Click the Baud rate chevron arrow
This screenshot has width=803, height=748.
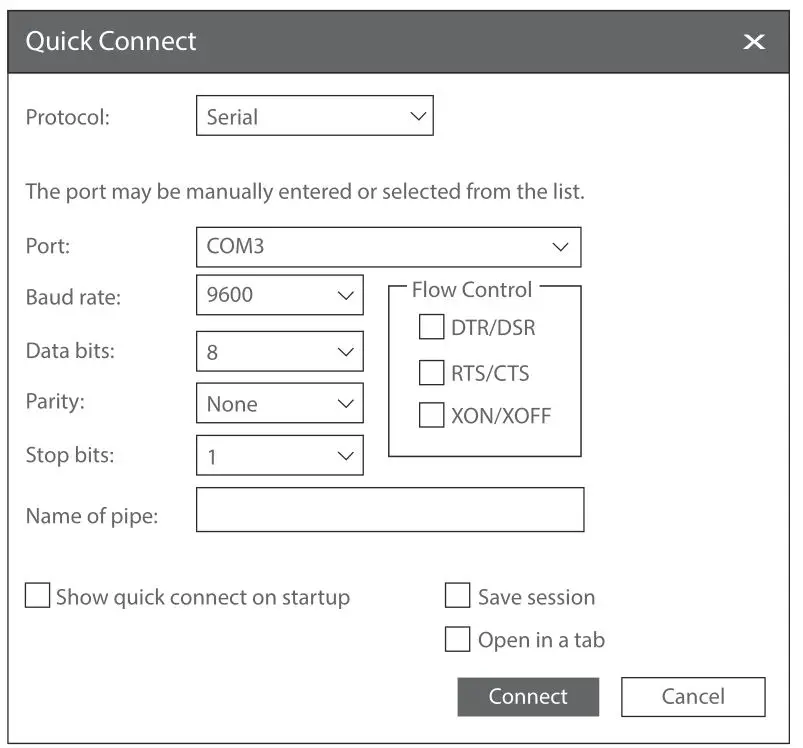(345, 296)
